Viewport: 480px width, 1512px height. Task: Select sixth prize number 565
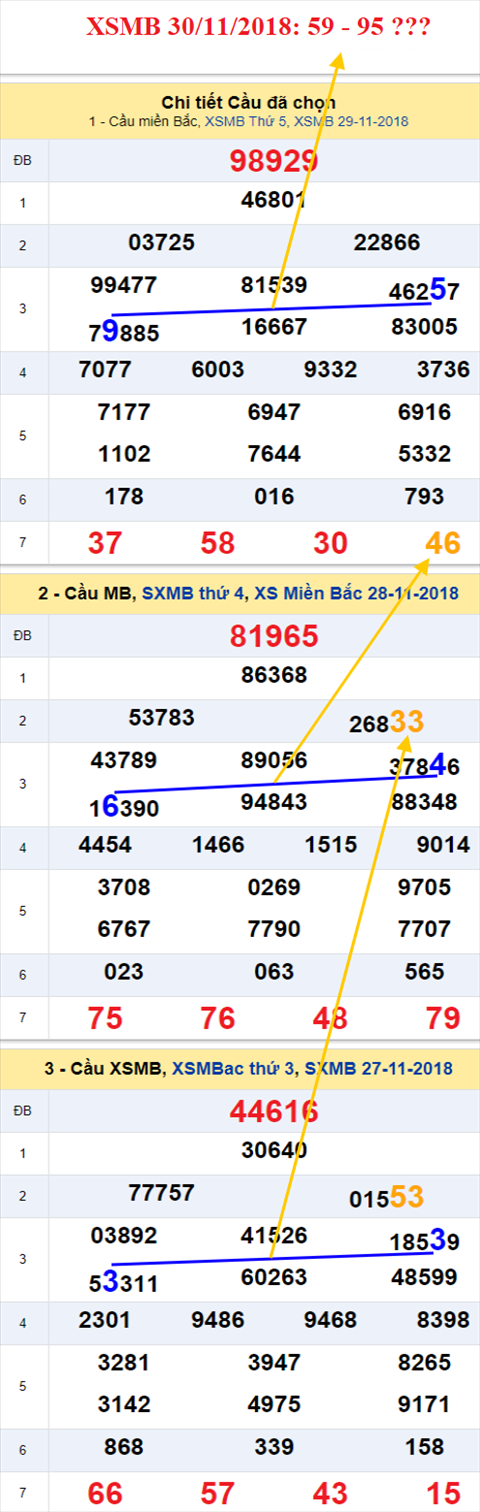(424, 971)
